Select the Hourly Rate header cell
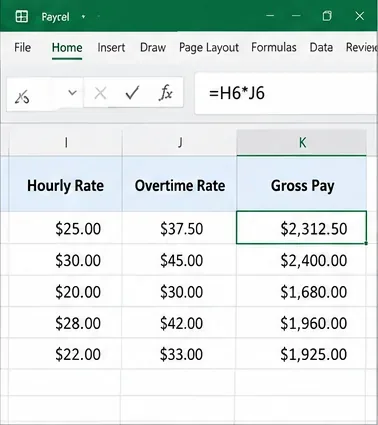Screen dimensions: 378x425 [66, 184]
